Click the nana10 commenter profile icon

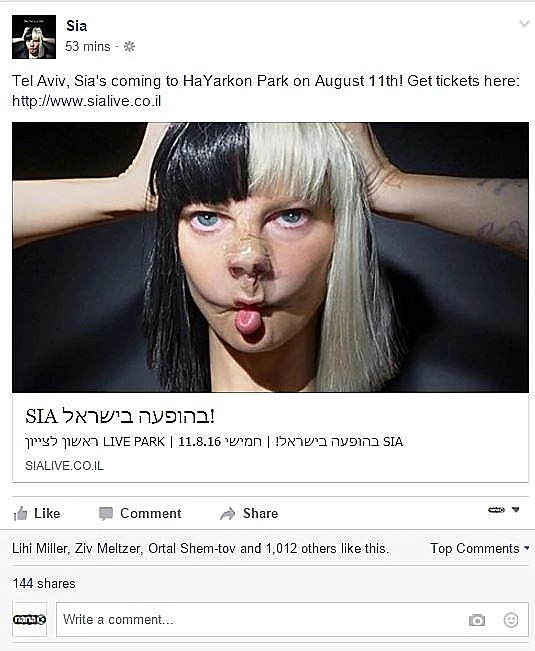(29, 619)
